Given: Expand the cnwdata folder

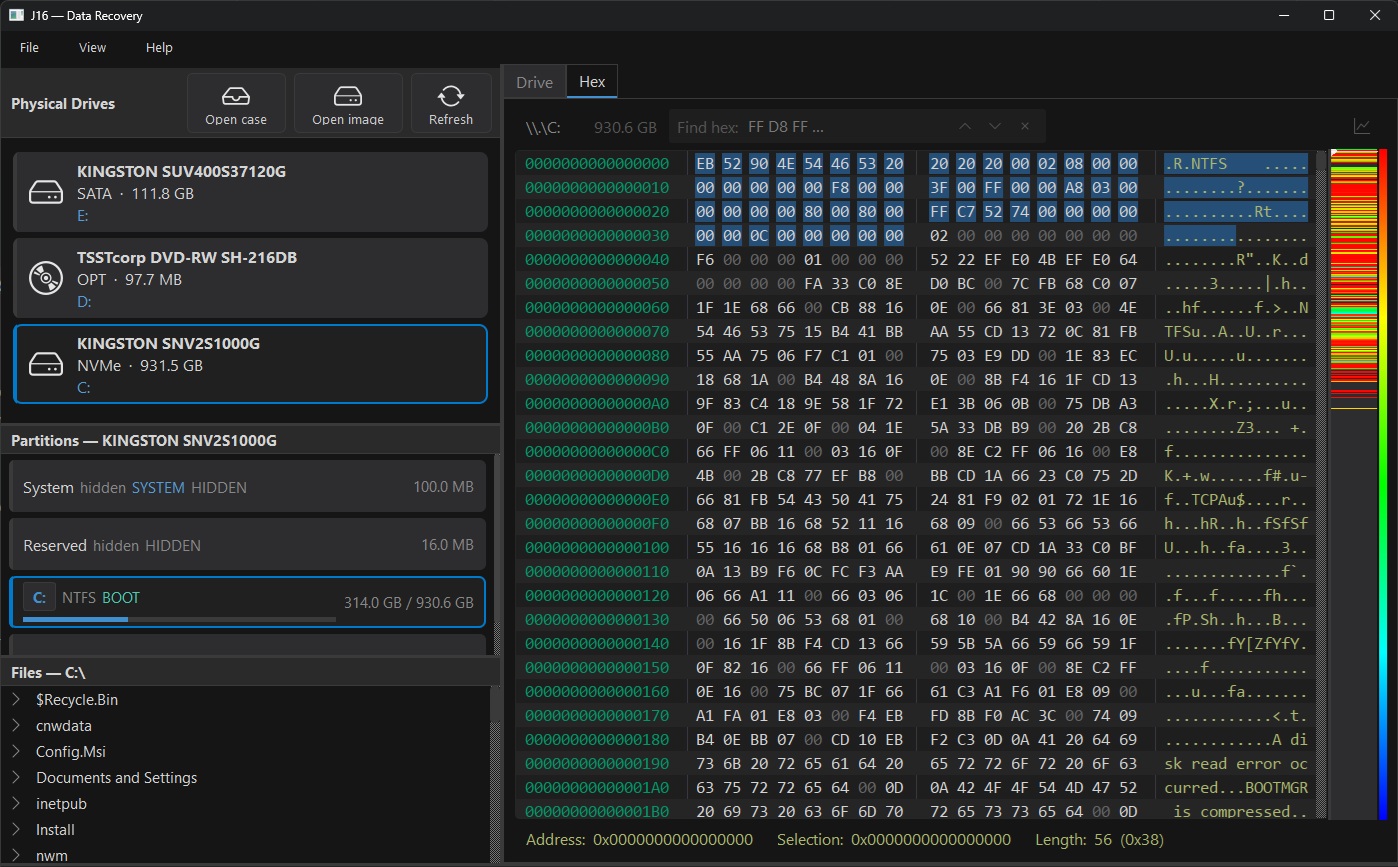Looking at the screenshot, I should click(x=17, y=725).
